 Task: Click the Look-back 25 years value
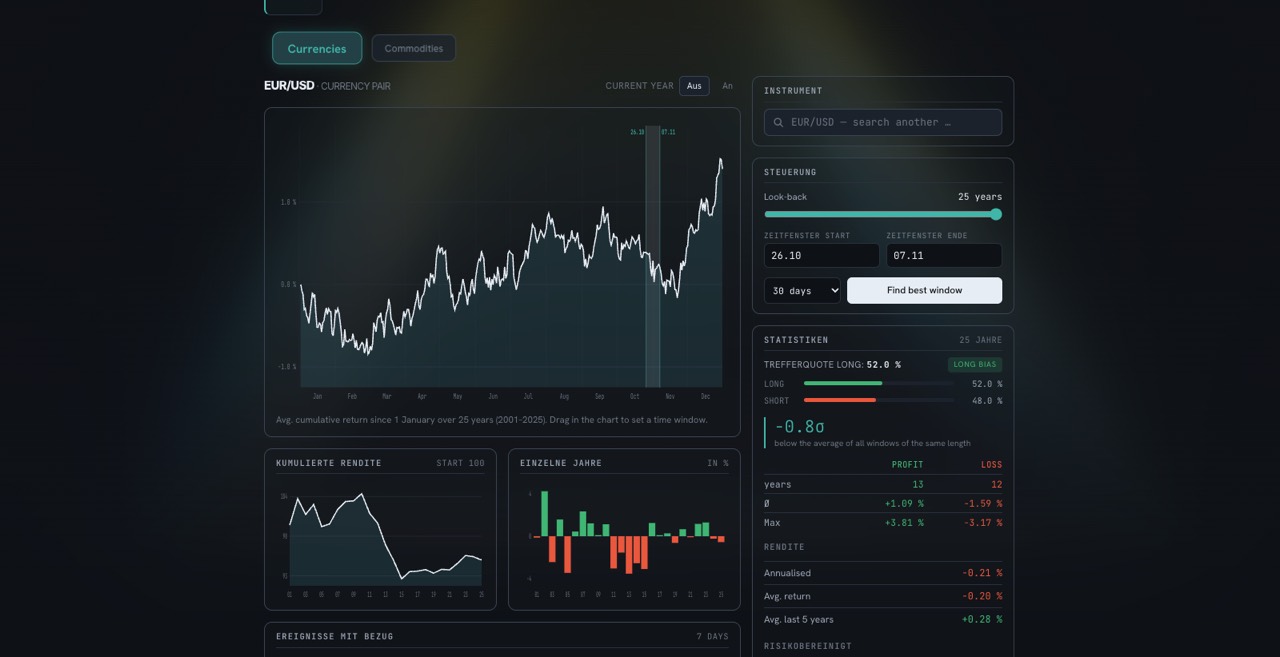(980, 197)
